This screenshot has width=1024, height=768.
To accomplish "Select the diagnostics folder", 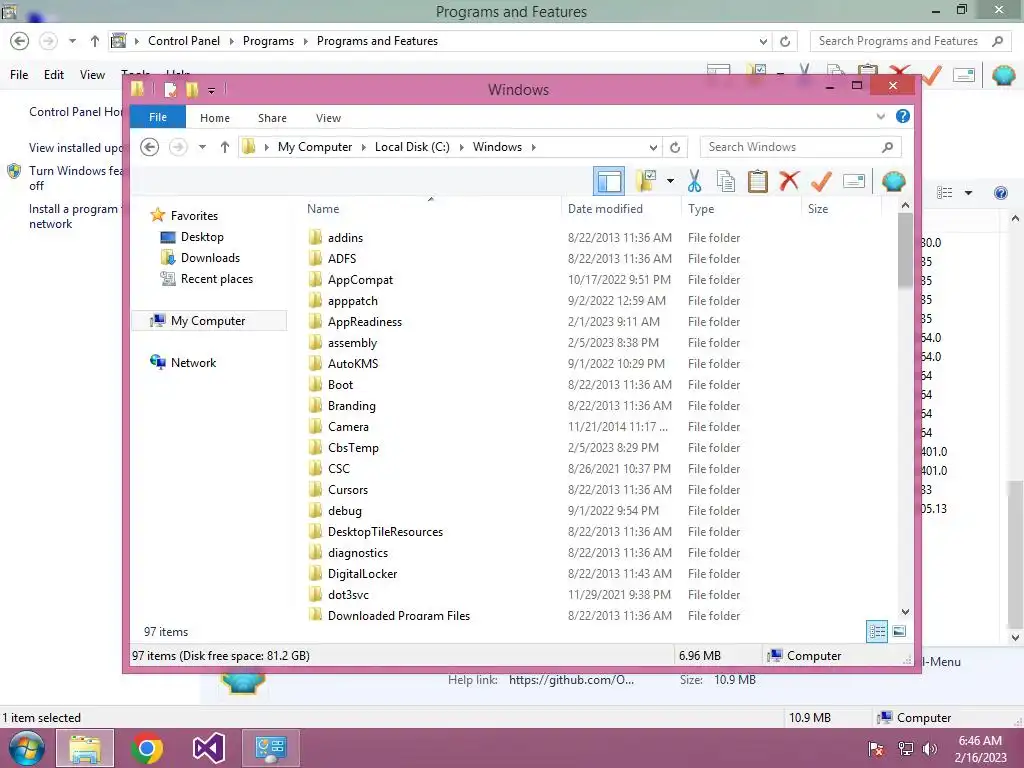I will coord(358,553).
